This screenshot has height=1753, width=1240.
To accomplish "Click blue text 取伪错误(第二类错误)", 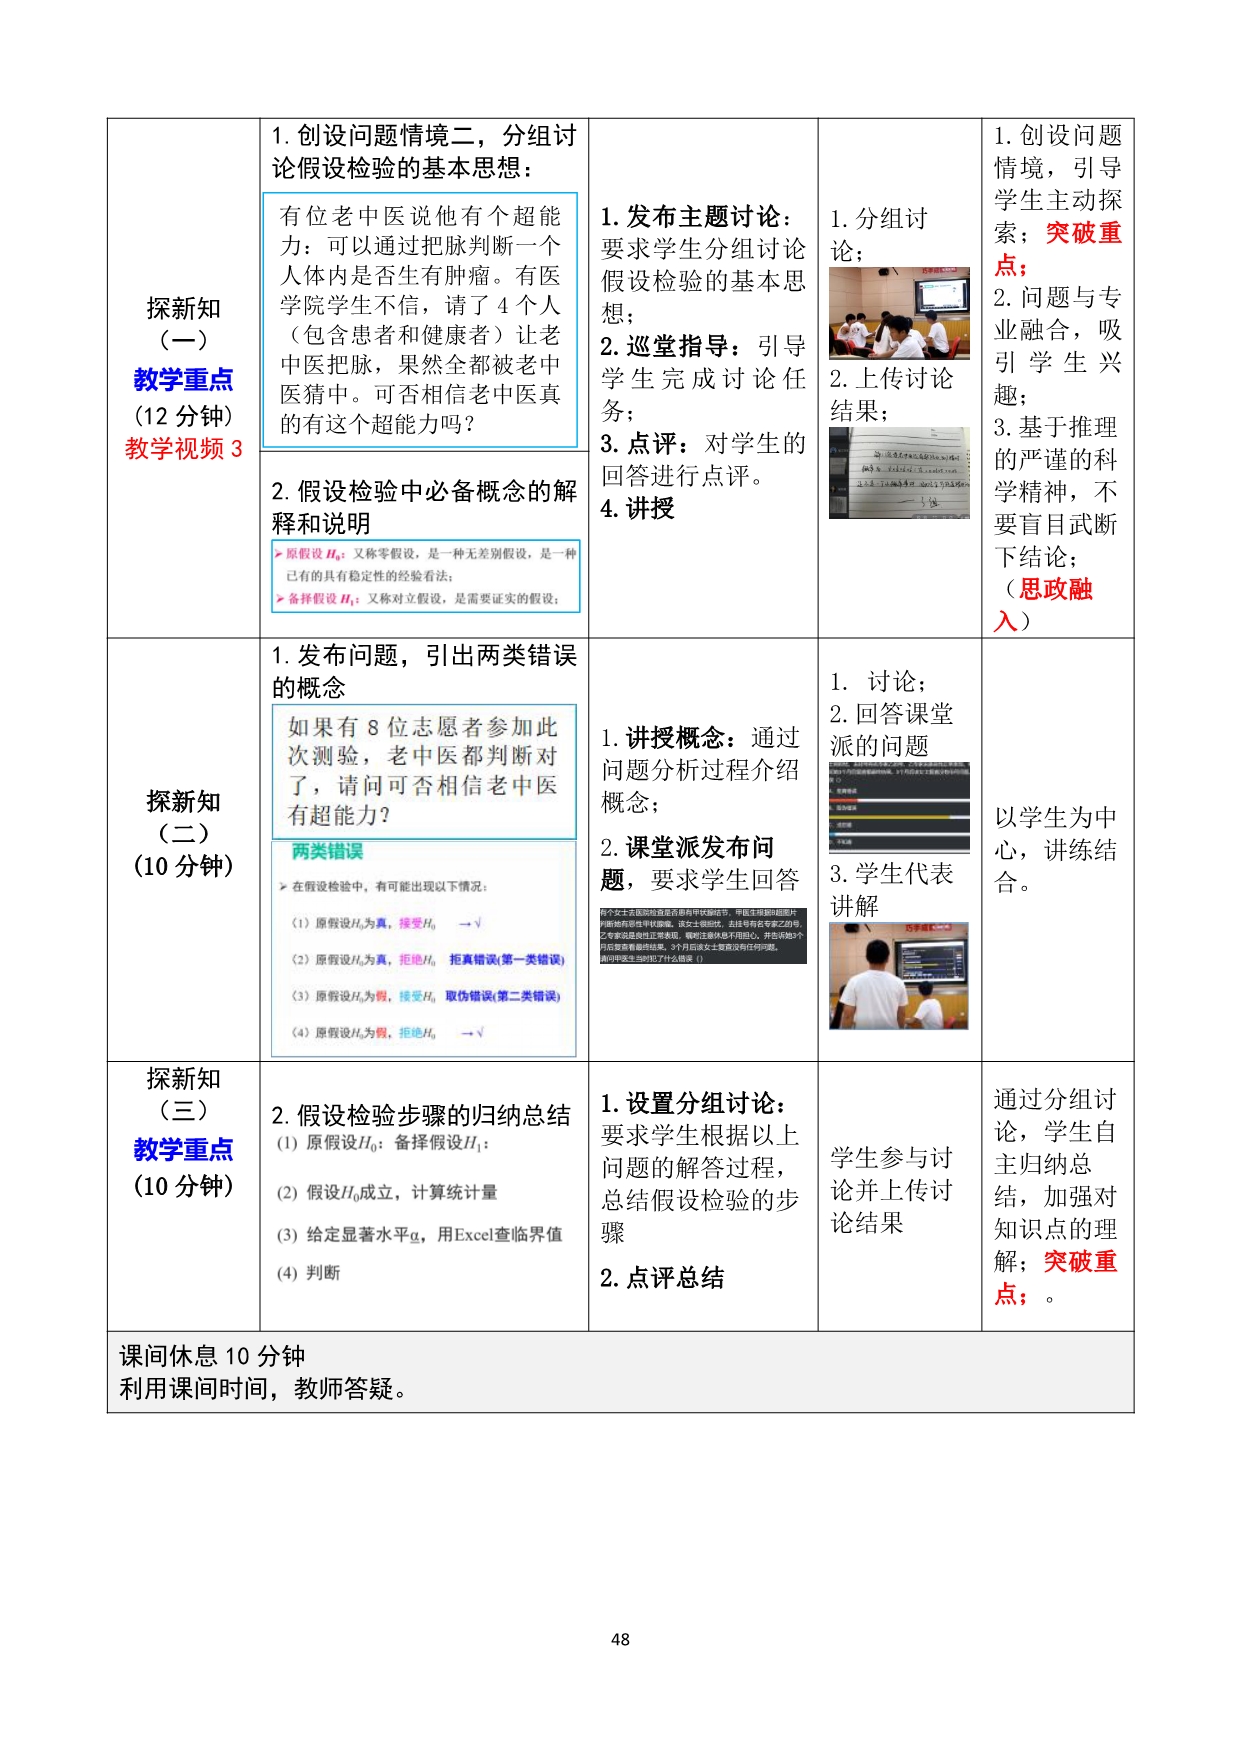I will pos(502,996).
